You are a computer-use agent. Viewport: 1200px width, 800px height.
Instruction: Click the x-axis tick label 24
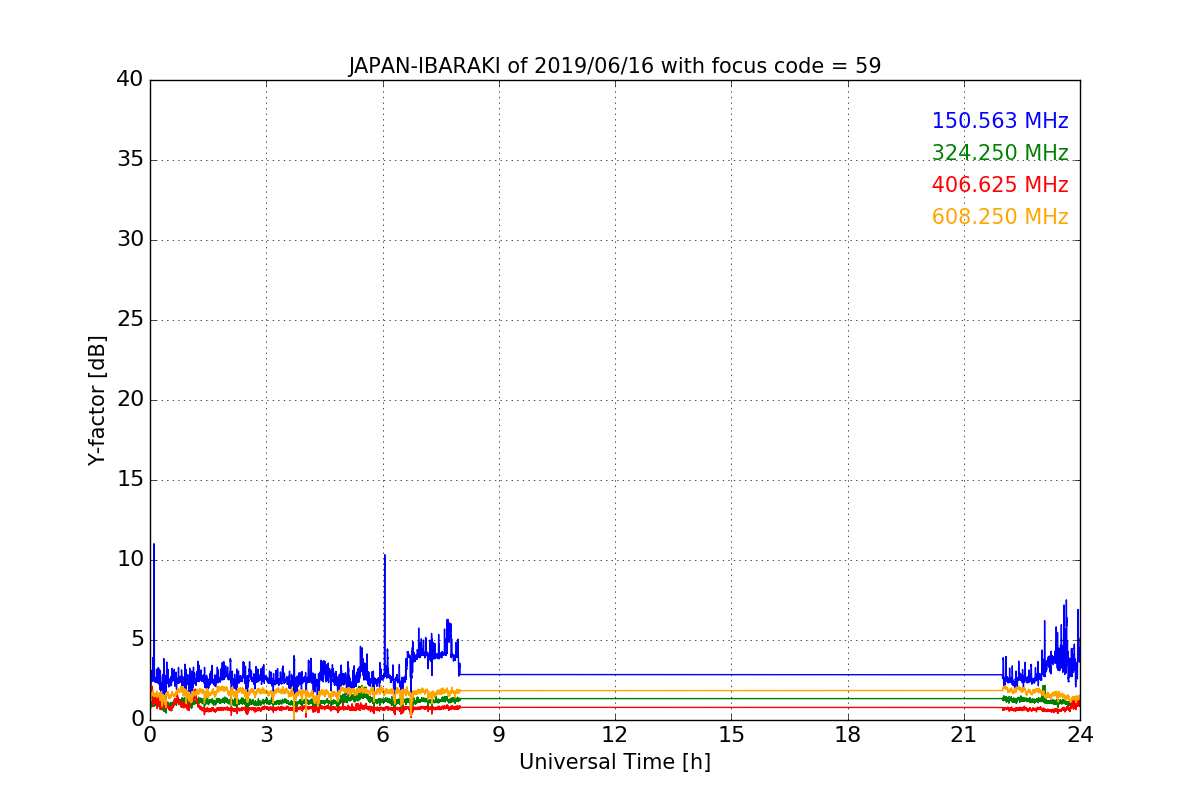pyautogui.click(x=1080, y=735)
